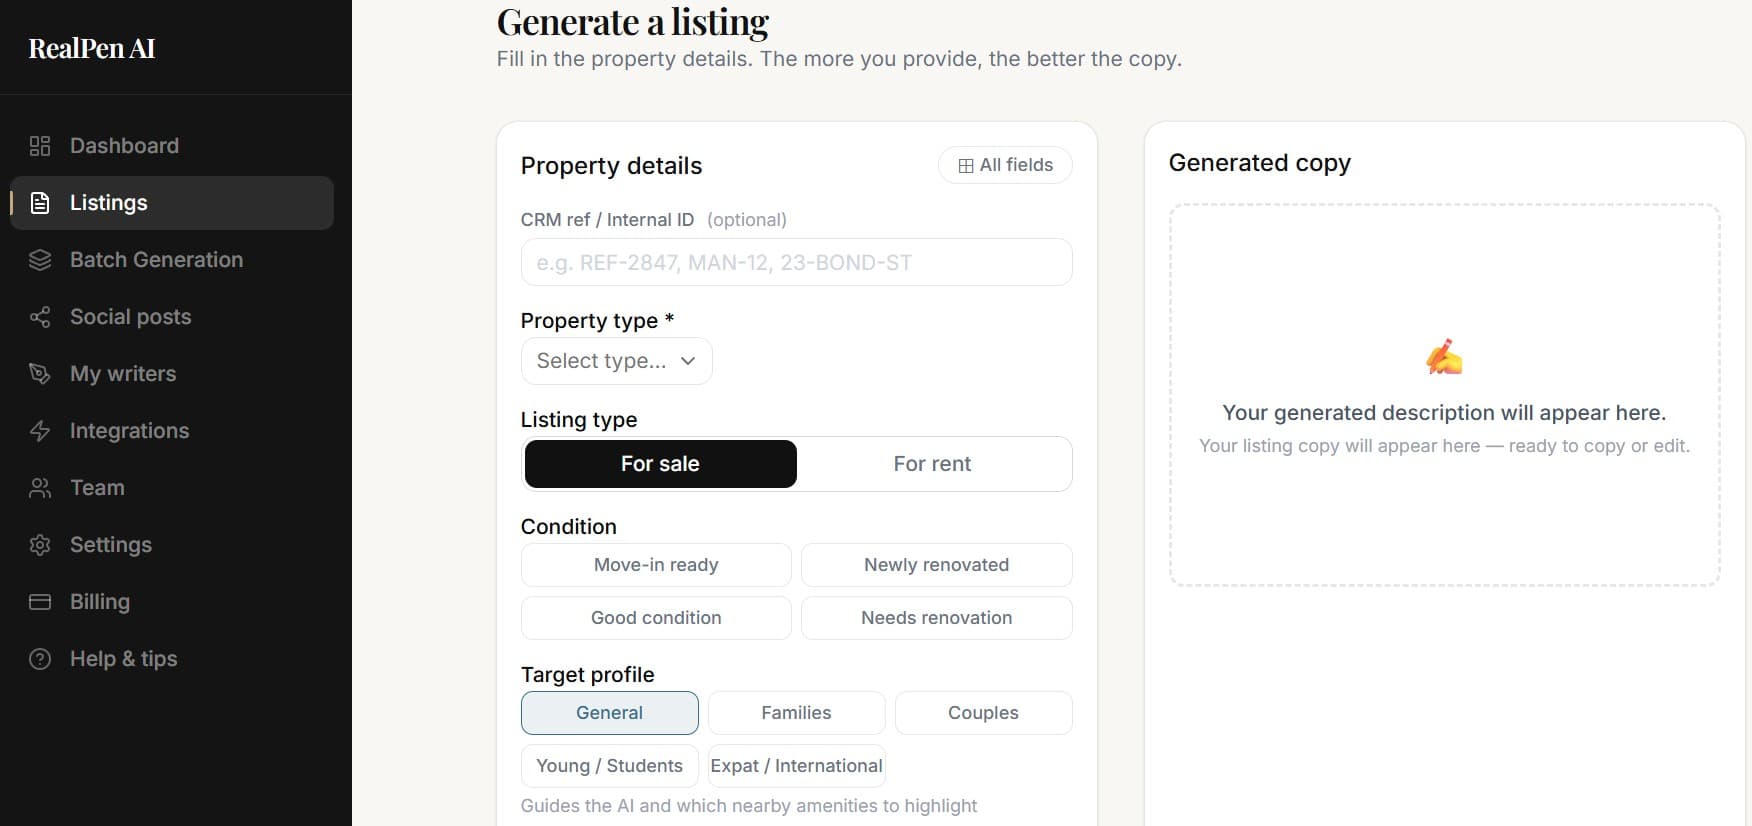Viewport: 1752px width, 826px height.
Task: Open the Dashboard grid icon
Action: [x=40, y=146]
